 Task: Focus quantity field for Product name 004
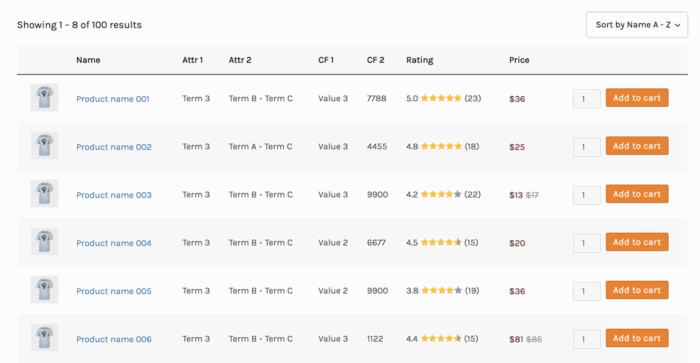tap(587, 243)
